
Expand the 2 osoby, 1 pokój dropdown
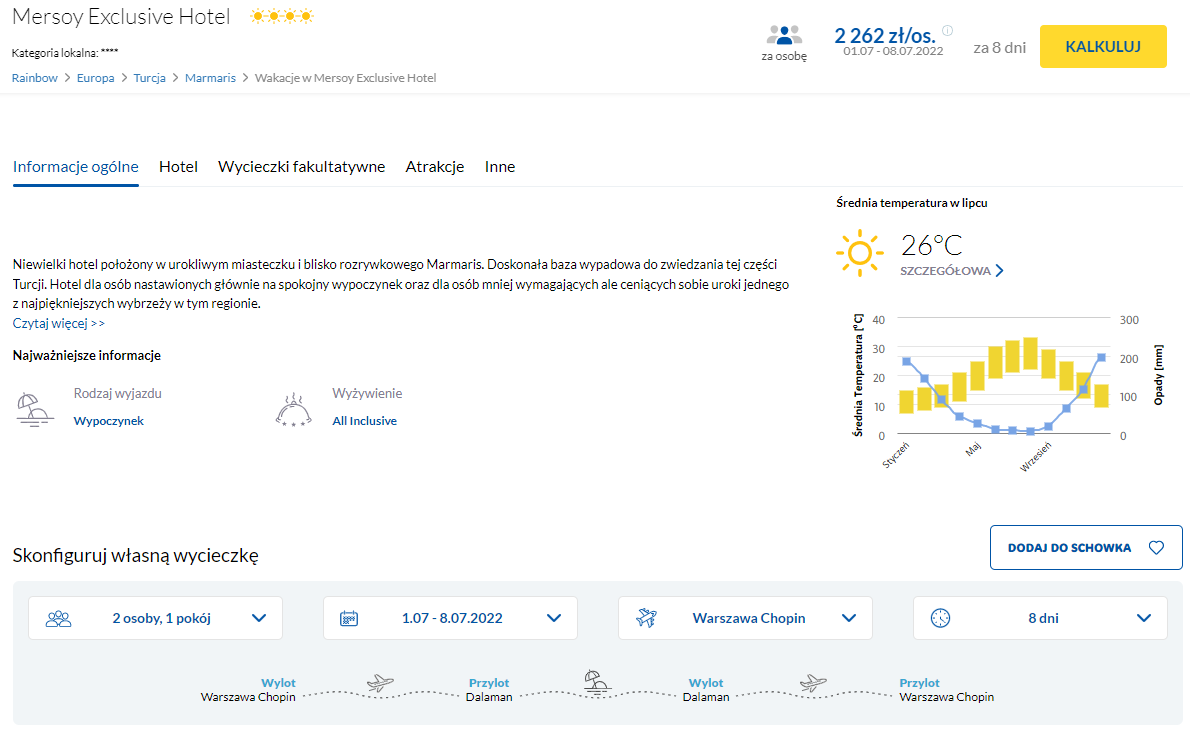tap(155, 618)
